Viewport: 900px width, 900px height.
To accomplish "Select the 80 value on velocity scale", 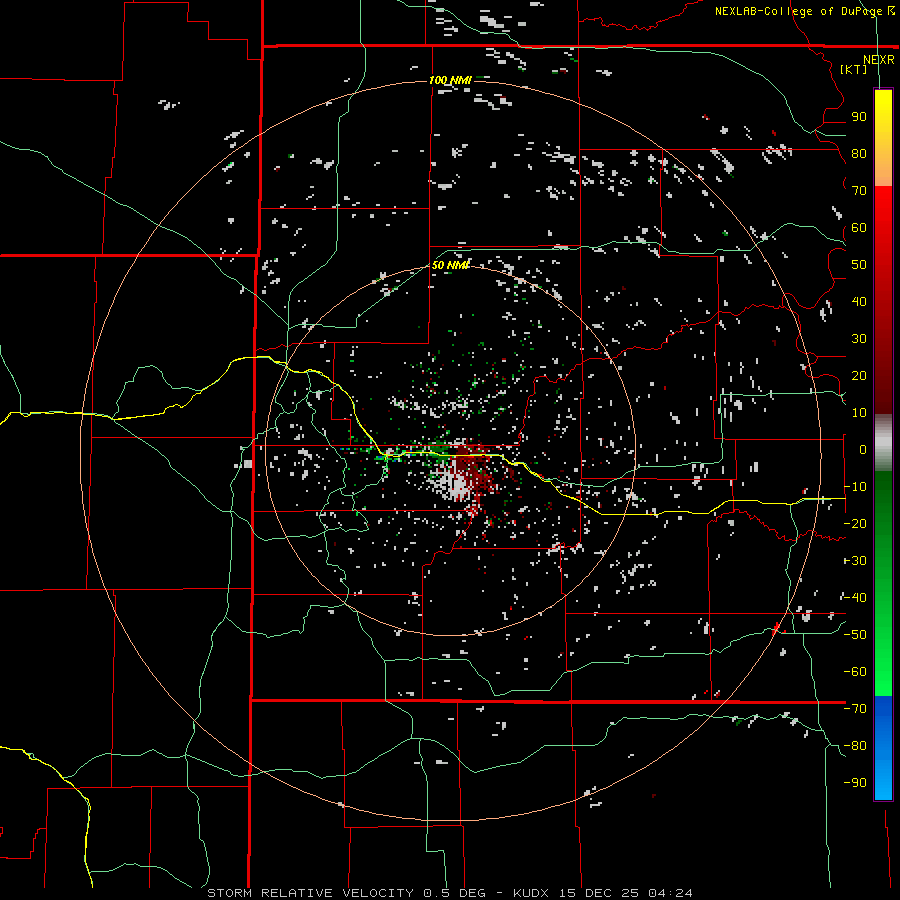I will tap(859, 154).
